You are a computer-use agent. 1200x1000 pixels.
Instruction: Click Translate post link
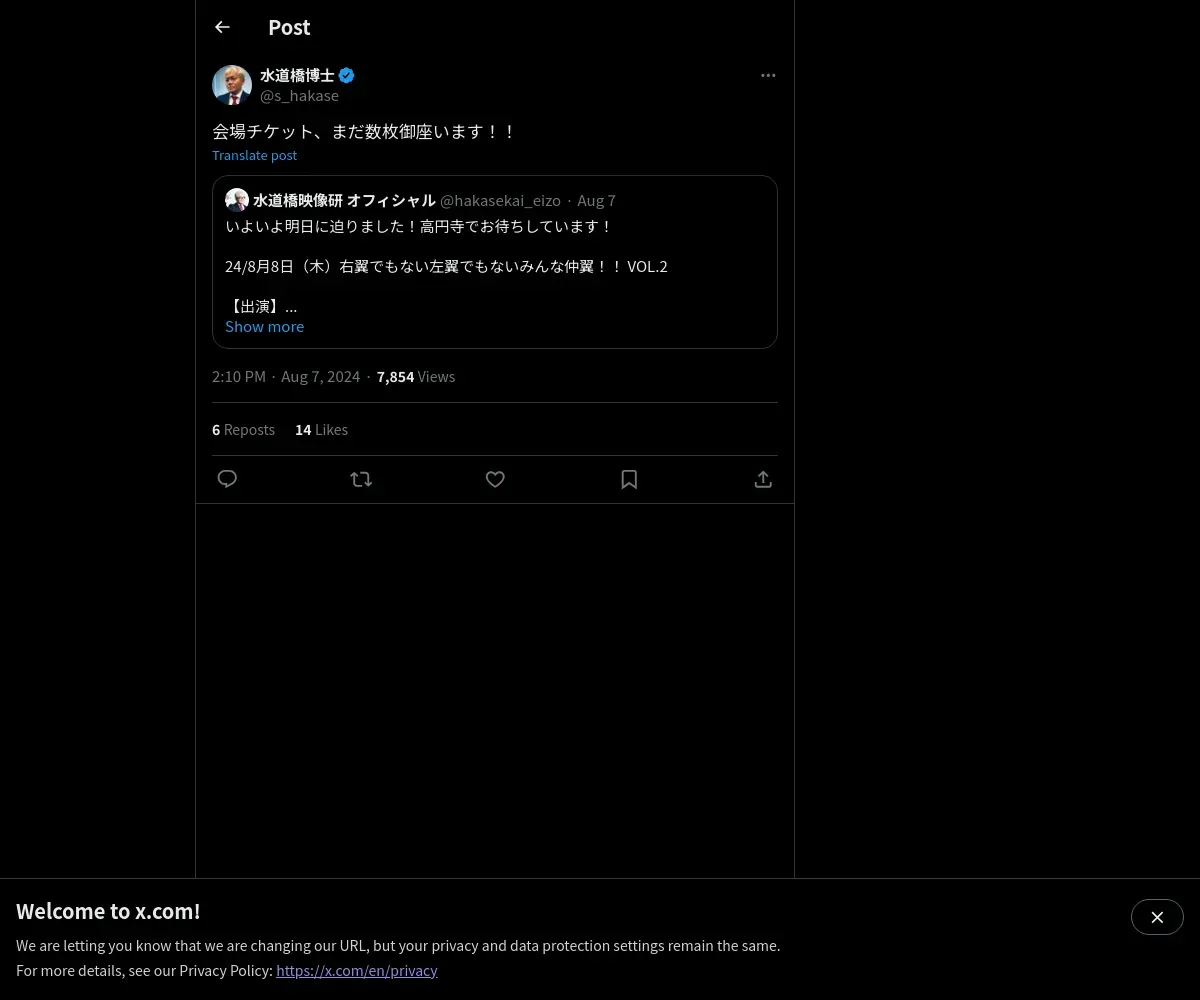point(254,155)
